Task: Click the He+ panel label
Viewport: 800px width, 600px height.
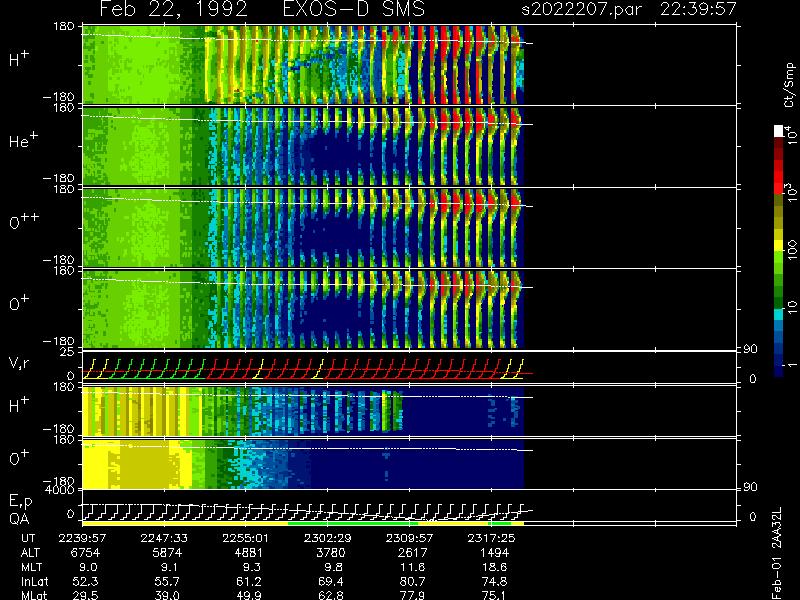Action: [23, 140]
